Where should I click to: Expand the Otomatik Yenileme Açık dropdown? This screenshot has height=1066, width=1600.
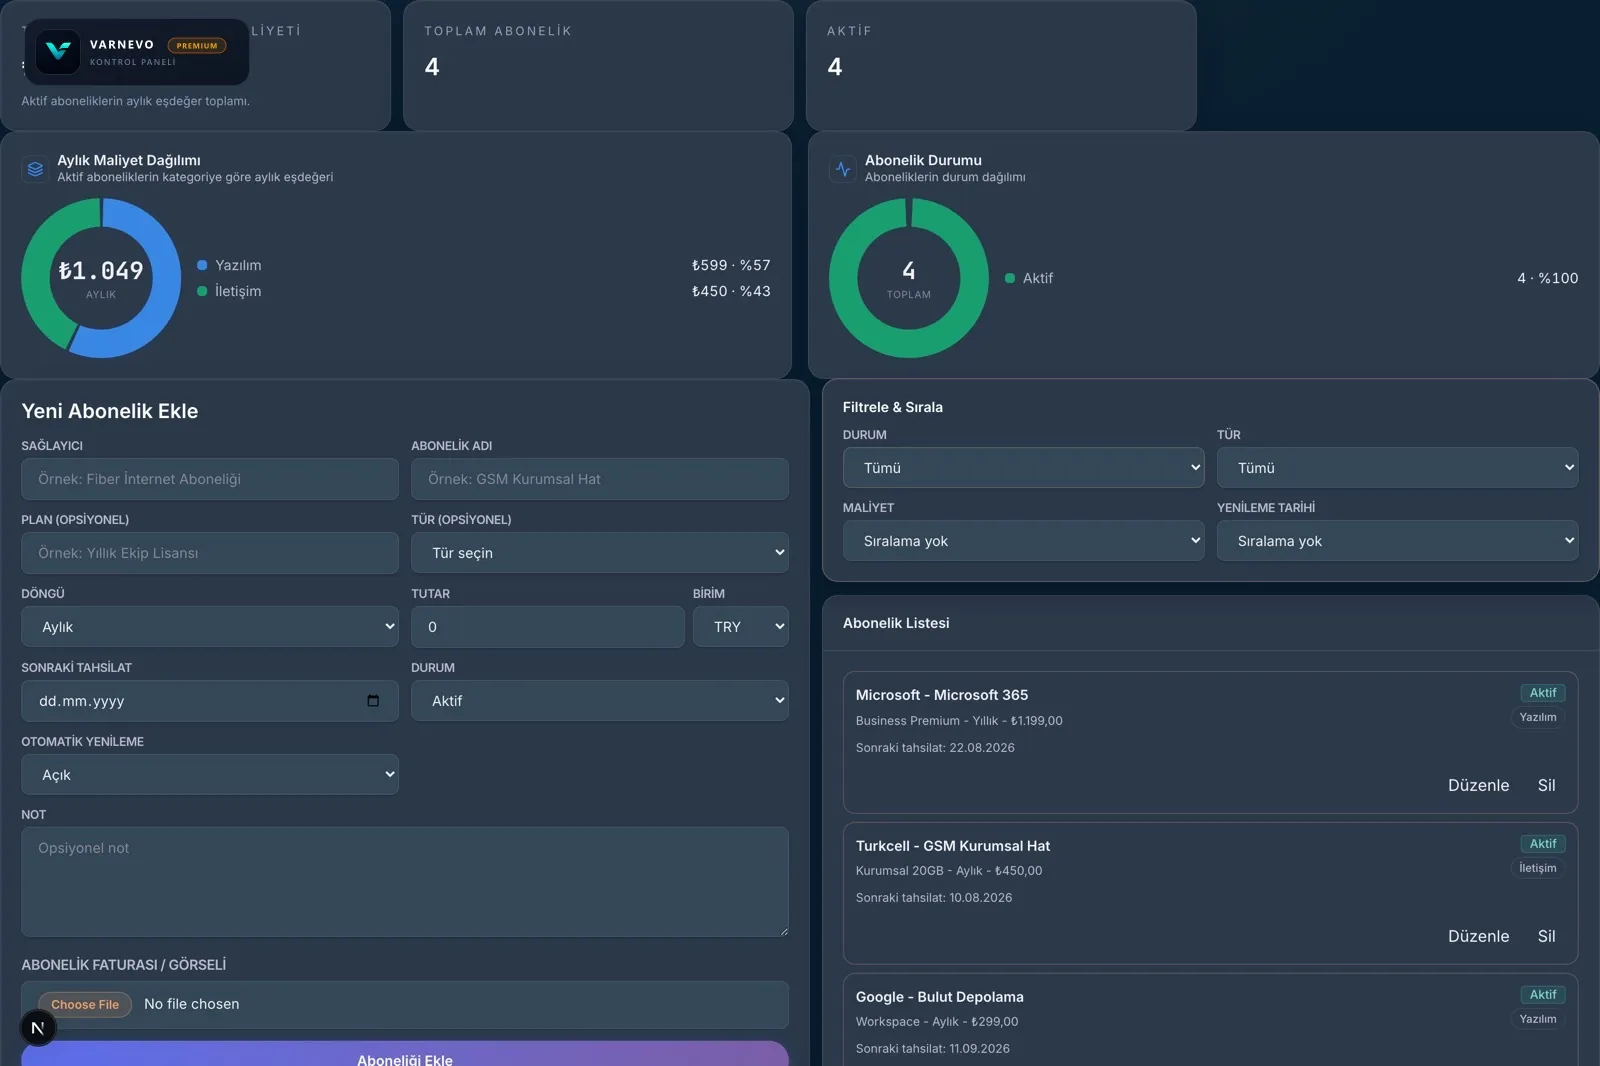(x=210, y=775)
